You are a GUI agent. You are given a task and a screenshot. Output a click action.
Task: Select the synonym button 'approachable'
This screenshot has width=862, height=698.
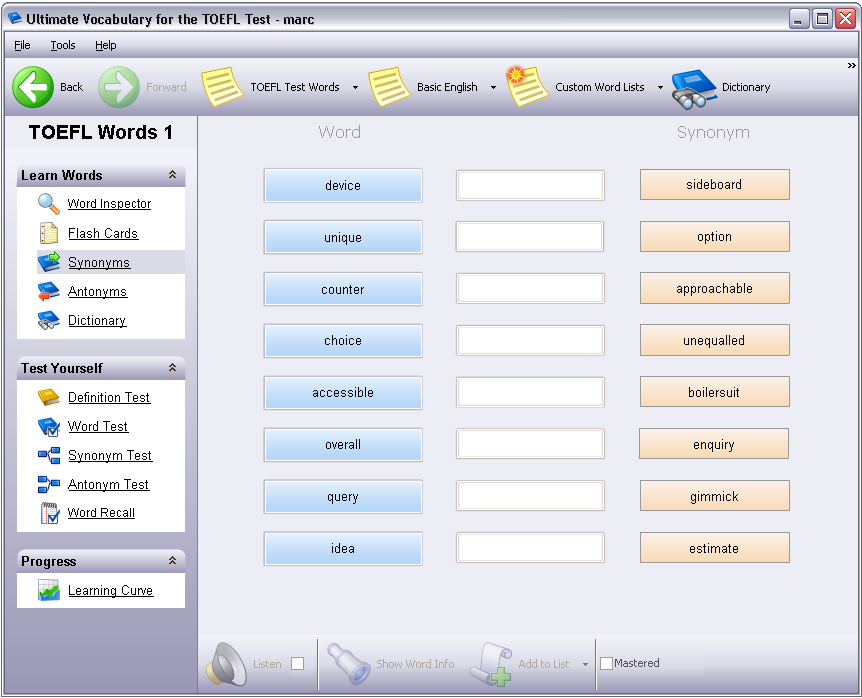[715, 288]
